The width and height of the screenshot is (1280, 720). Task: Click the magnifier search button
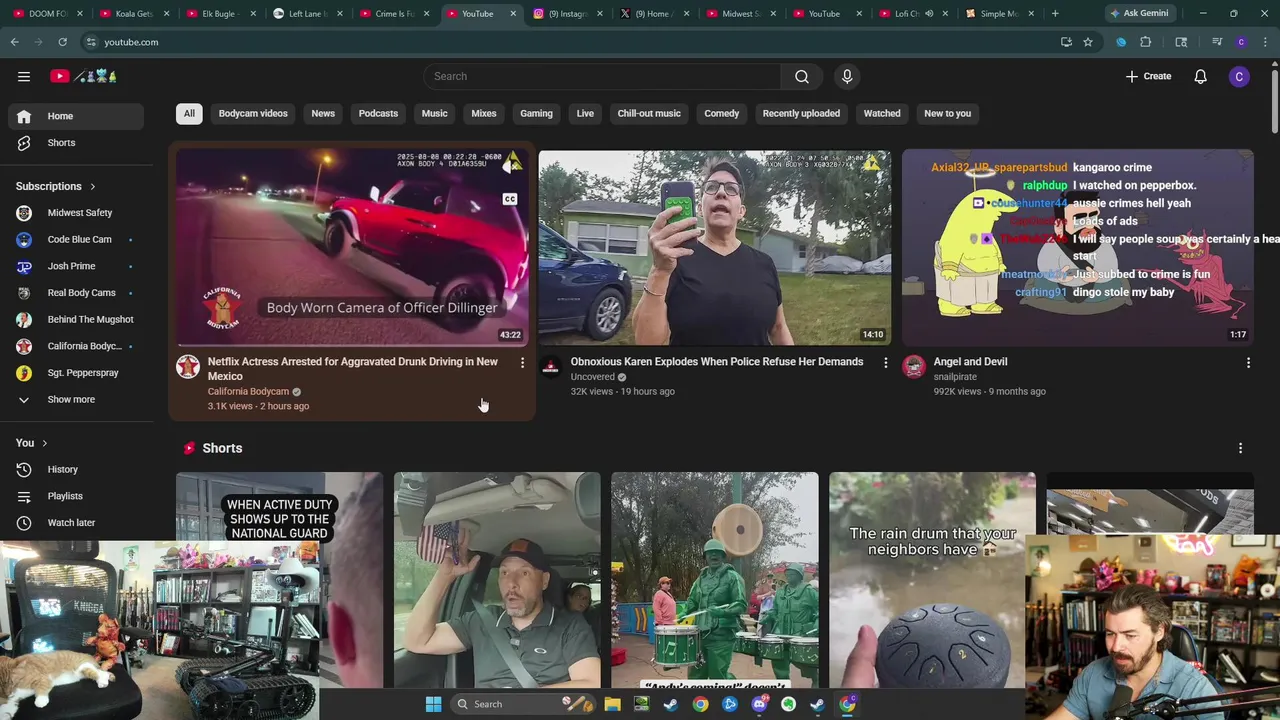pyautogui.click(x=802, y=76)
